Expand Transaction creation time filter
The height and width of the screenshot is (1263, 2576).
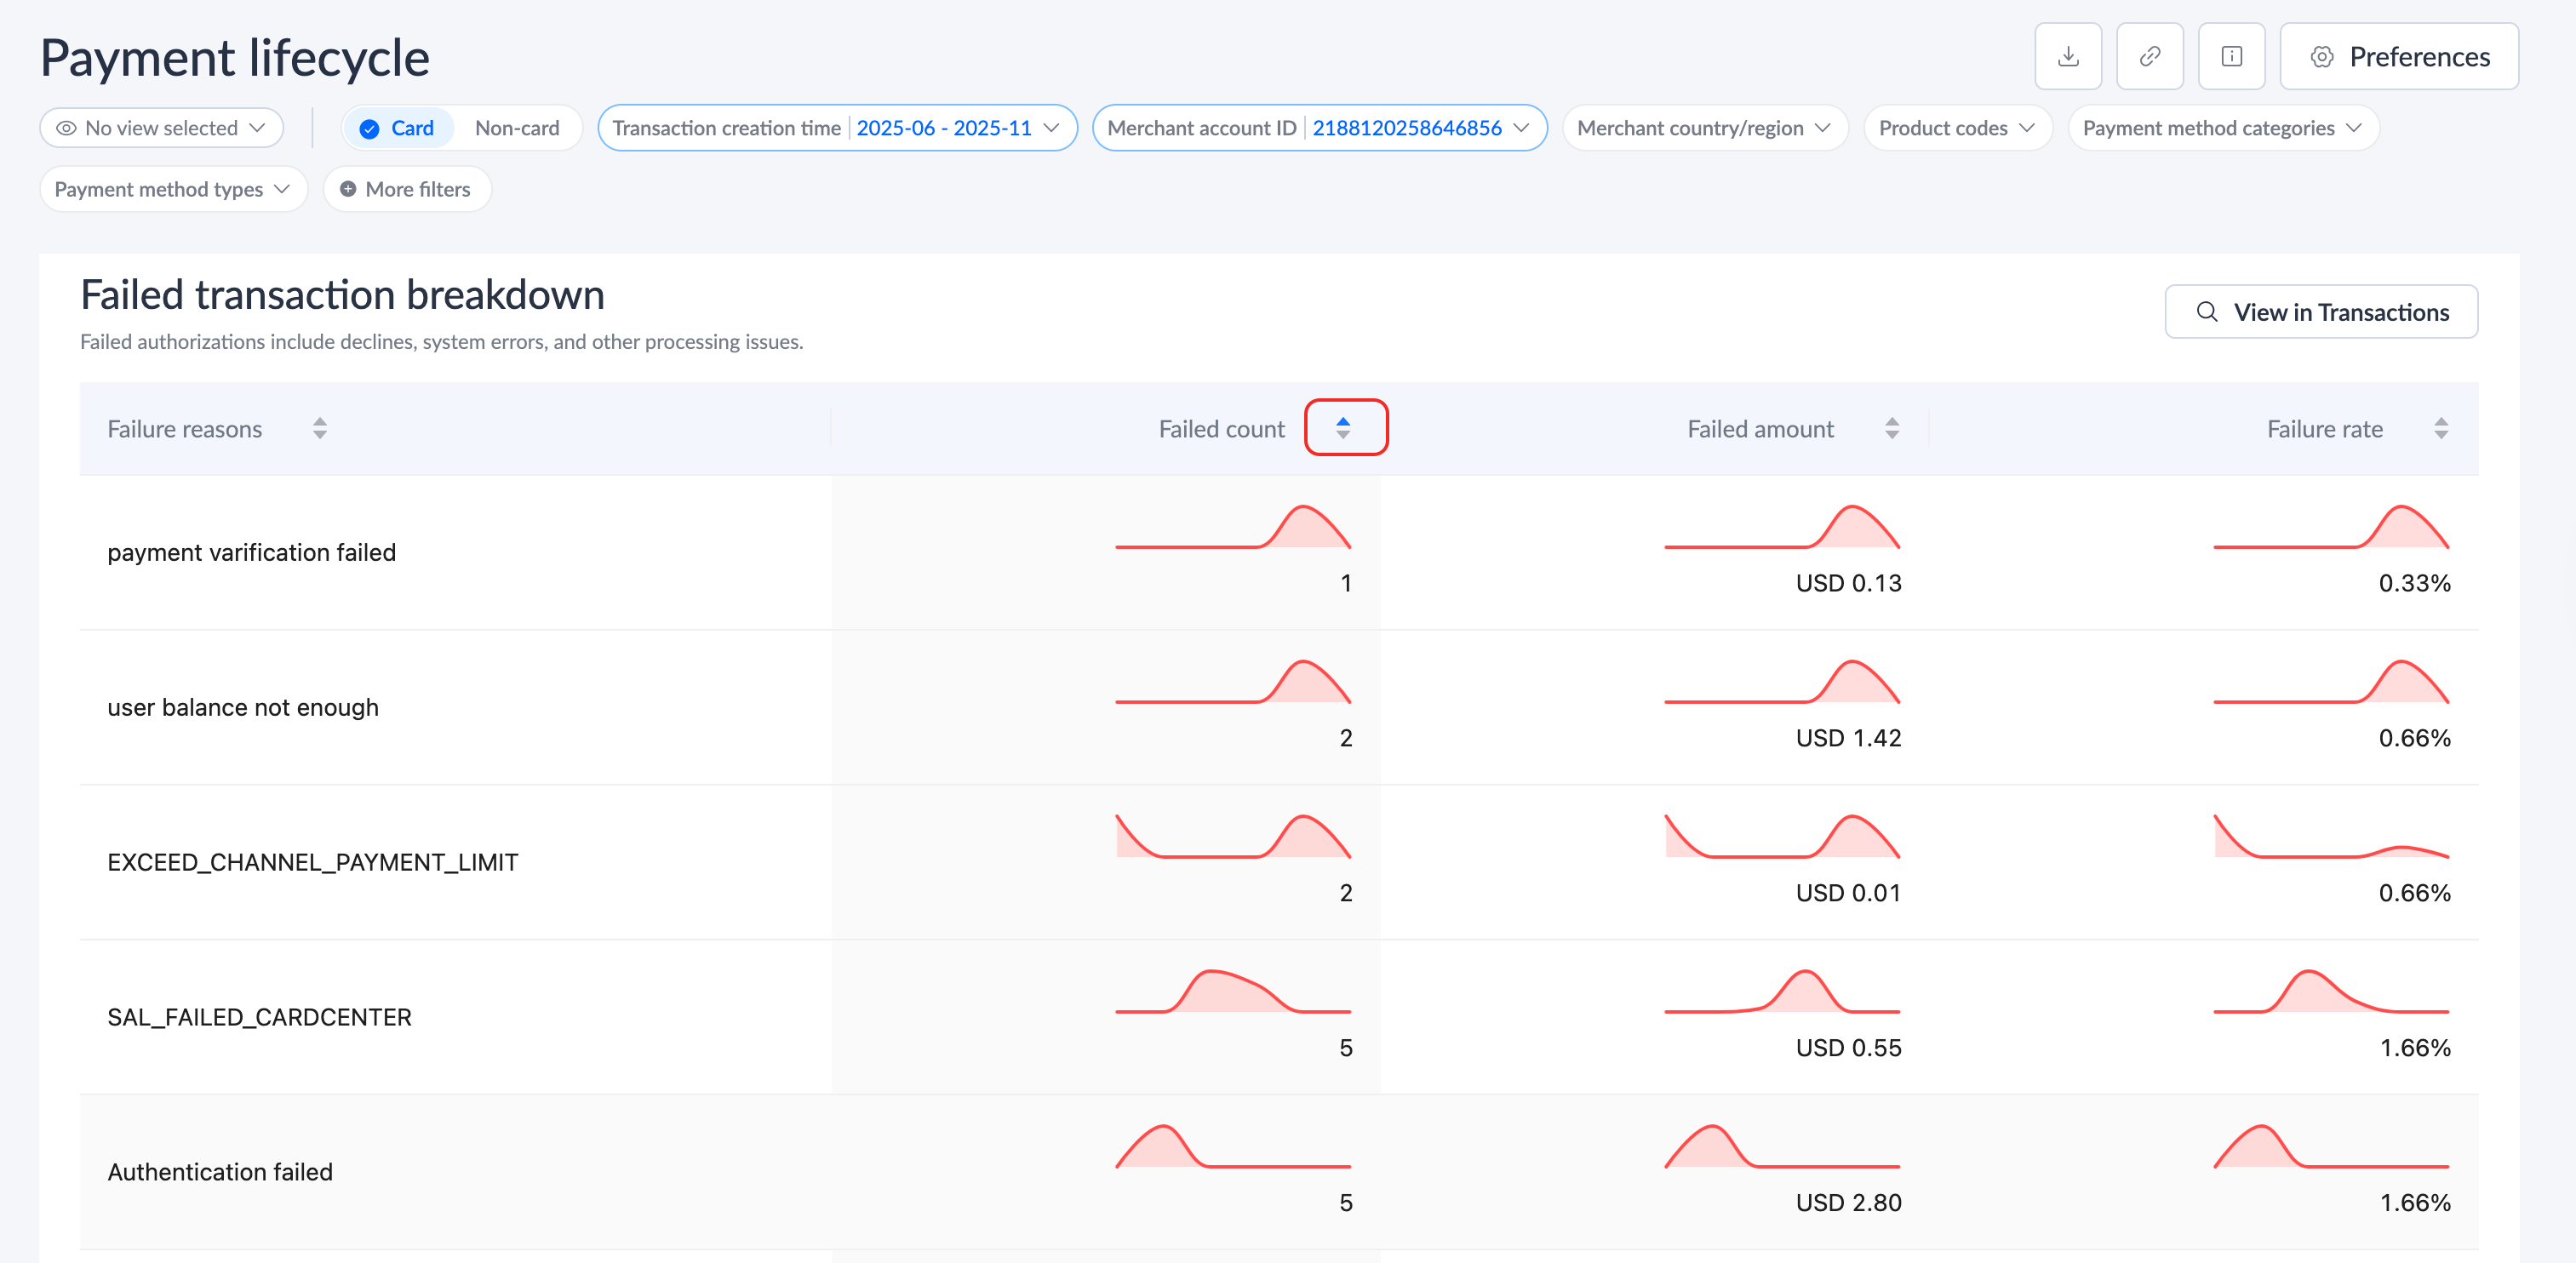836,128
